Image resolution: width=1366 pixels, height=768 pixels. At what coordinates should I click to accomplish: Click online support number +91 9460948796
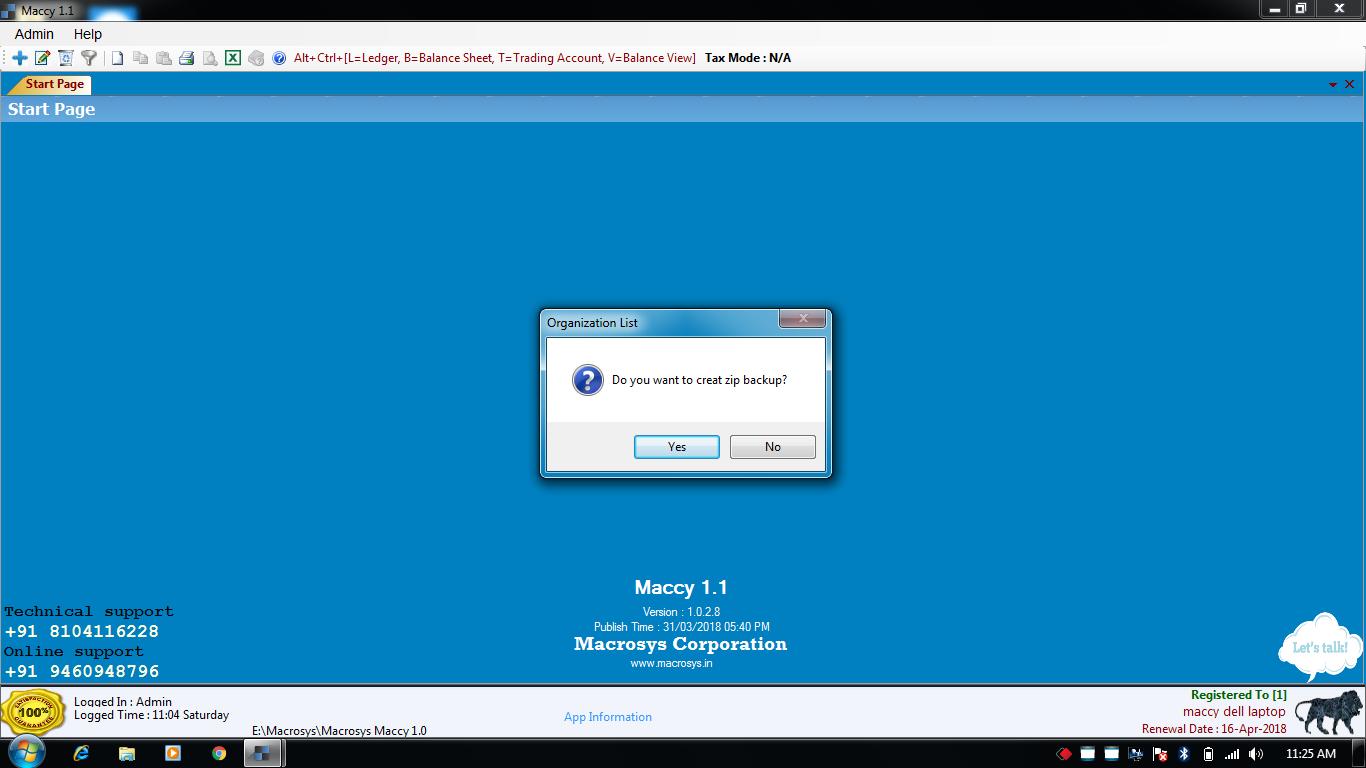[x=82, y=672]
